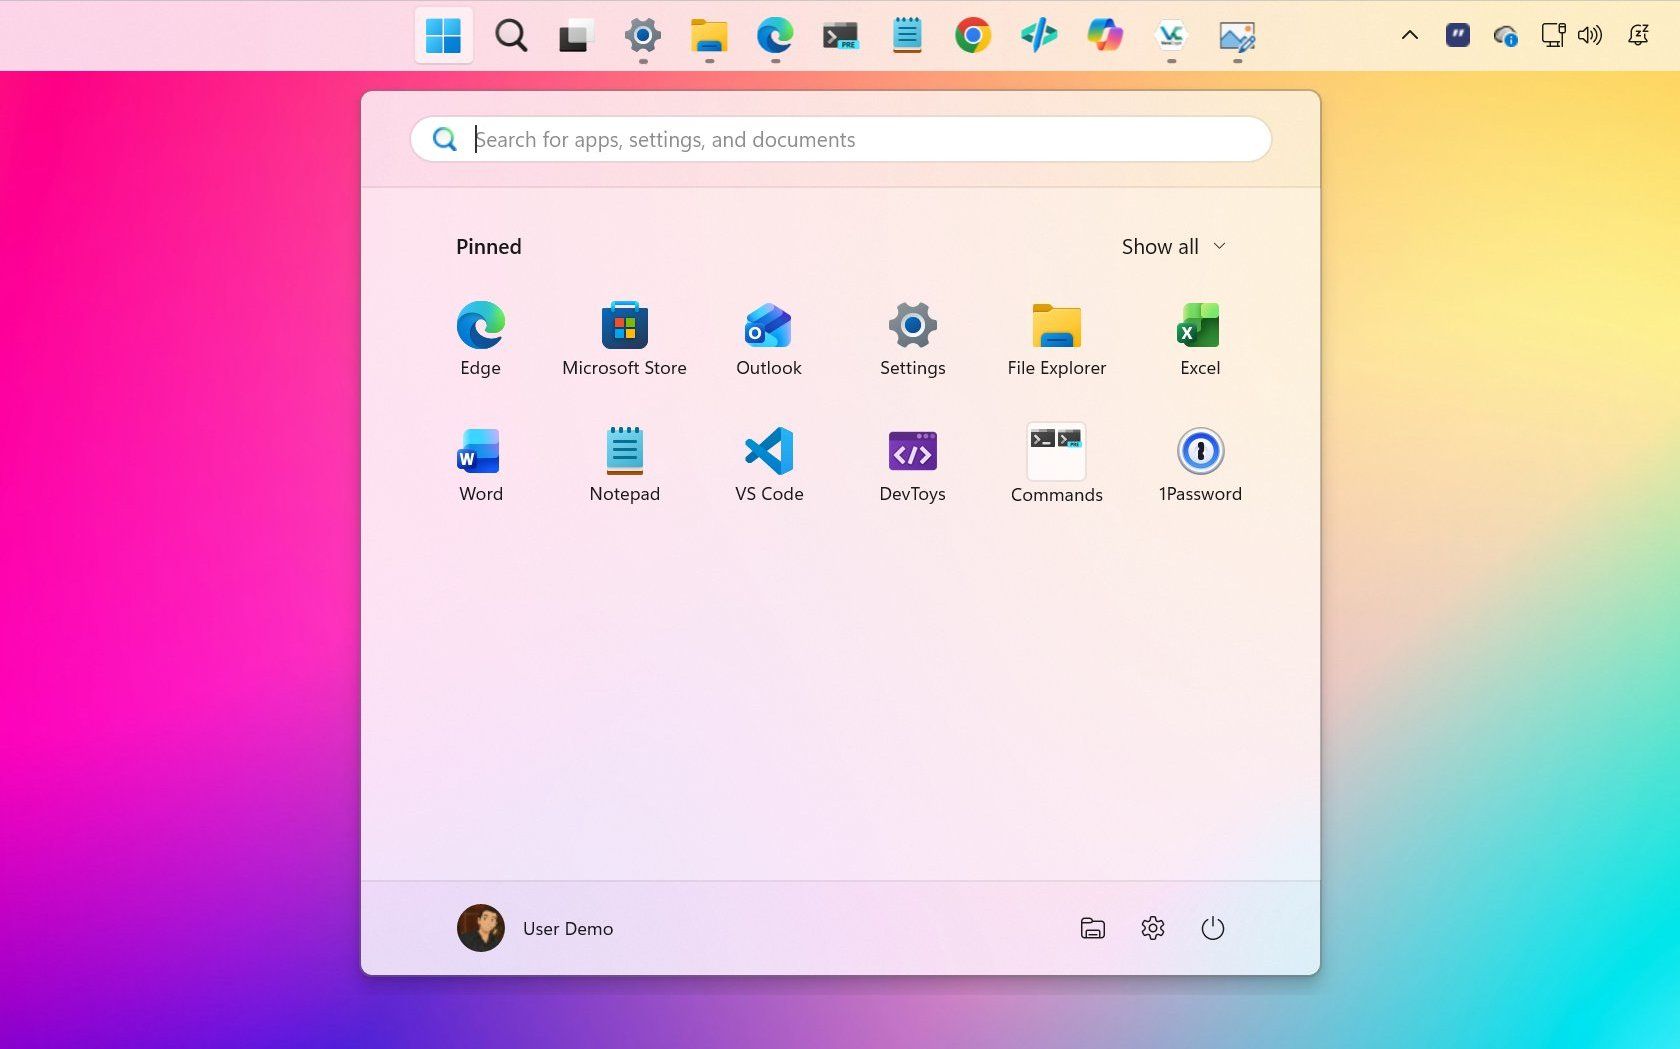The image size is (1680, 1049).
Task: Open the Power options button
Action: [x=1213, y=928]
